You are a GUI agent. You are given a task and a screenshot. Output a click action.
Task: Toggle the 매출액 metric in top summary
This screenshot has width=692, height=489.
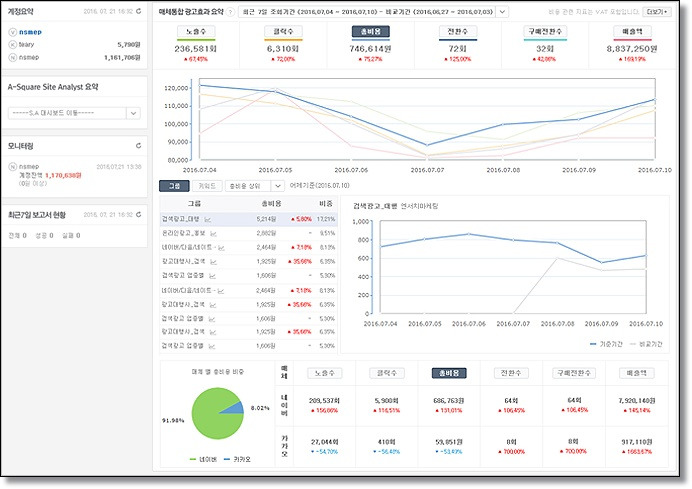[632, 31]
